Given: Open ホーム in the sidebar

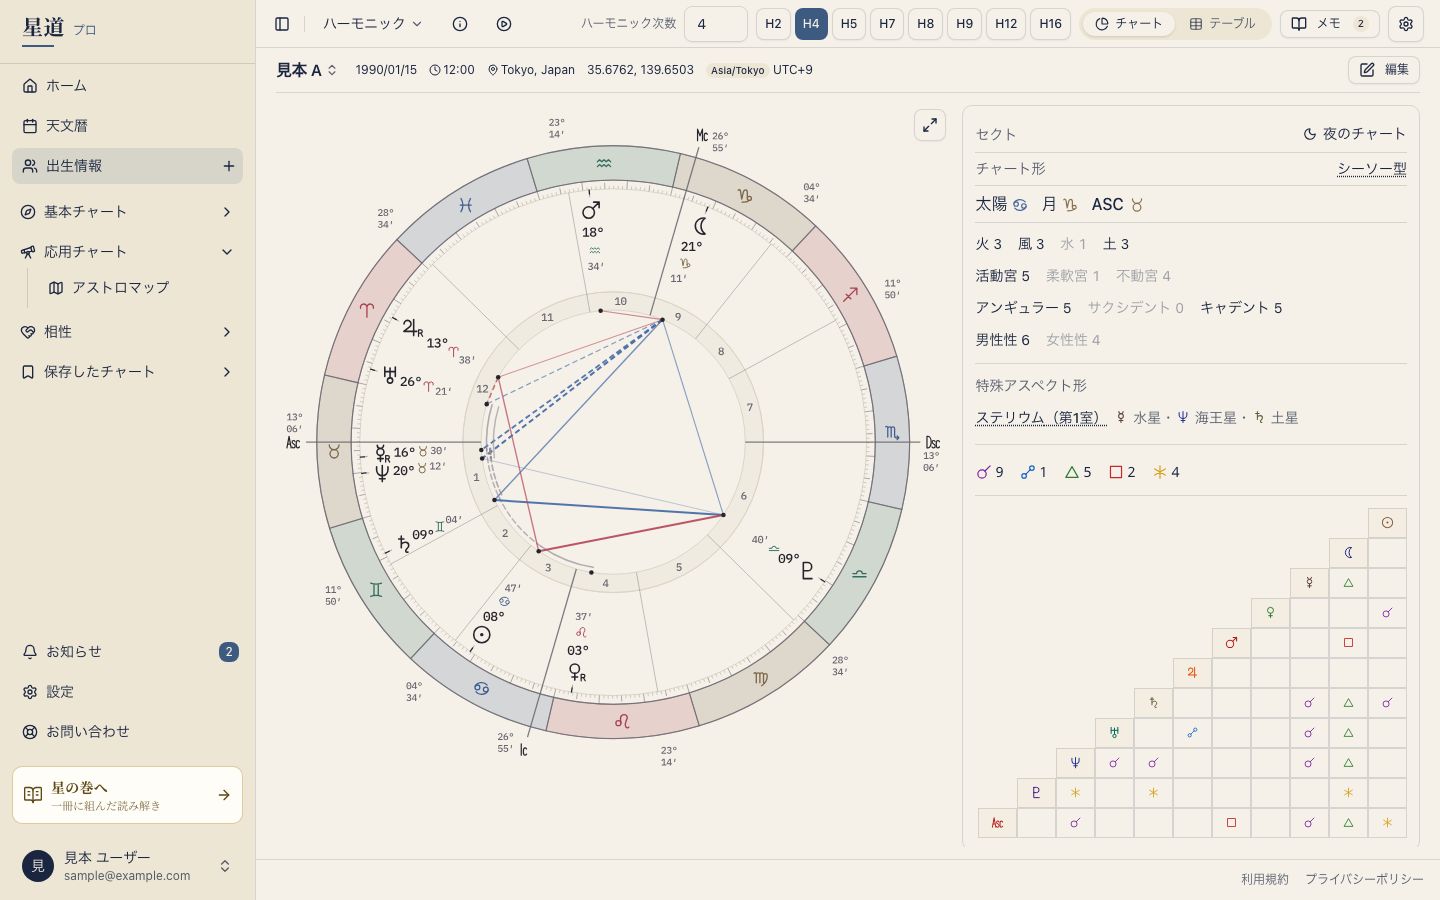Looking at the screenshot, I should [128, 86].
